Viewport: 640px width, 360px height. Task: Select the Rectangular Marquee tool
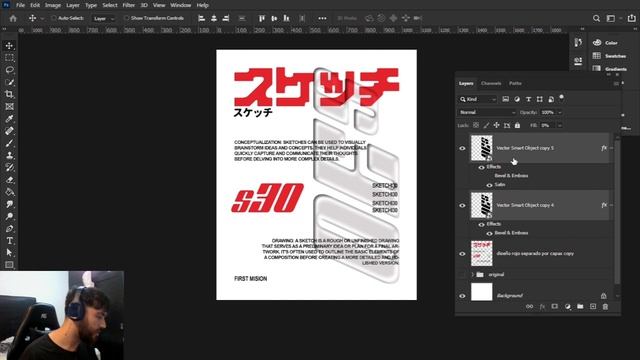[9, 58]
